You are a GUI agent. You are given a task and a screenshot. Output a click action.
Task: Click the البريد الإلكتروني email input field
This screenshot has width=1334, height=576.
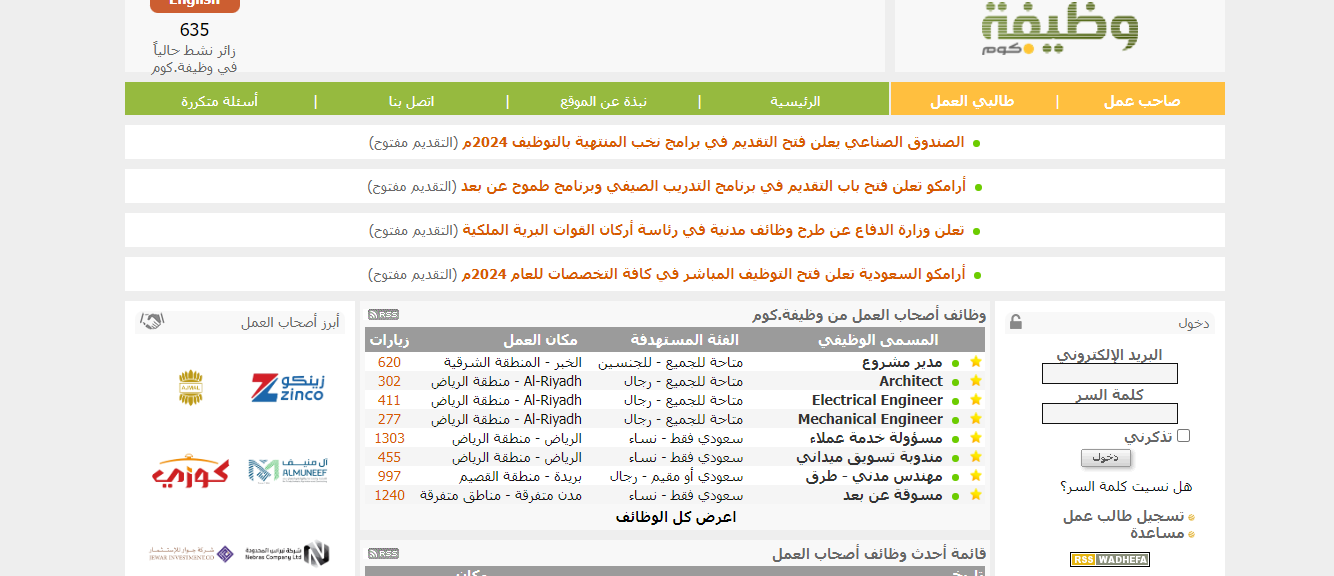pyautogui.click(x=1110, y=374)
